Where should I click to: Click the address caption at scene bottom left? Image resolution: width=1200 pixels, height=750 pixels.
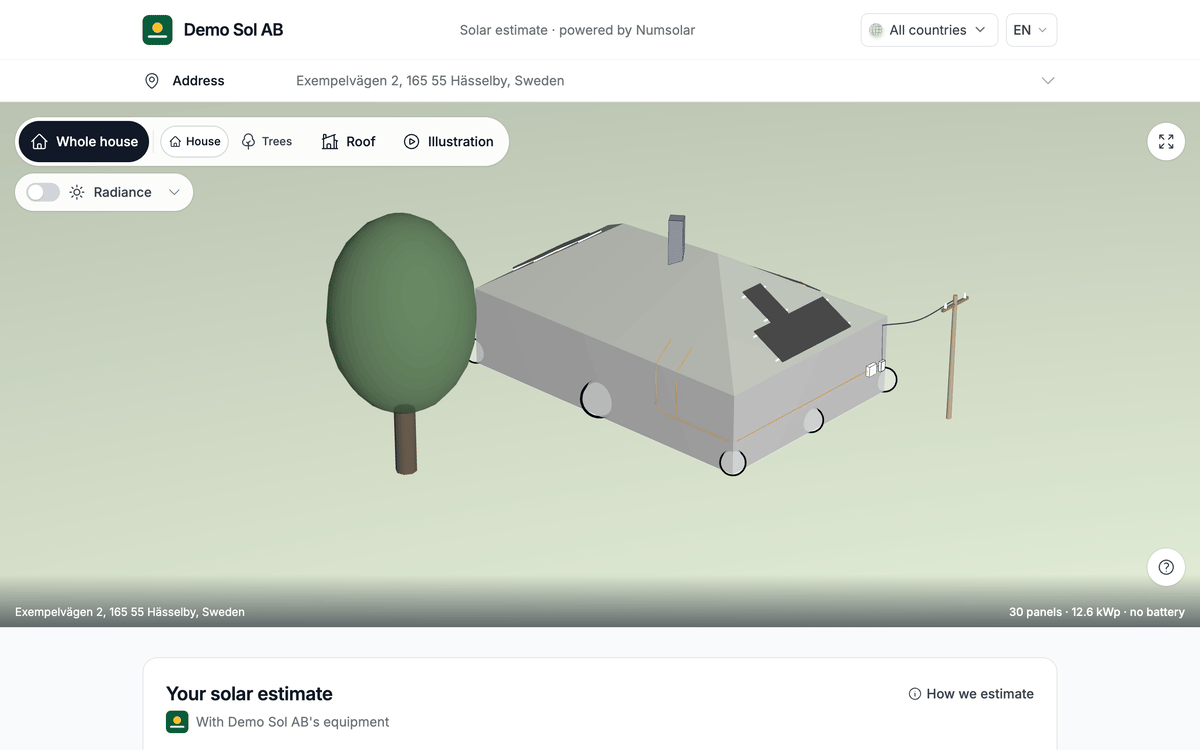point(130,612)
